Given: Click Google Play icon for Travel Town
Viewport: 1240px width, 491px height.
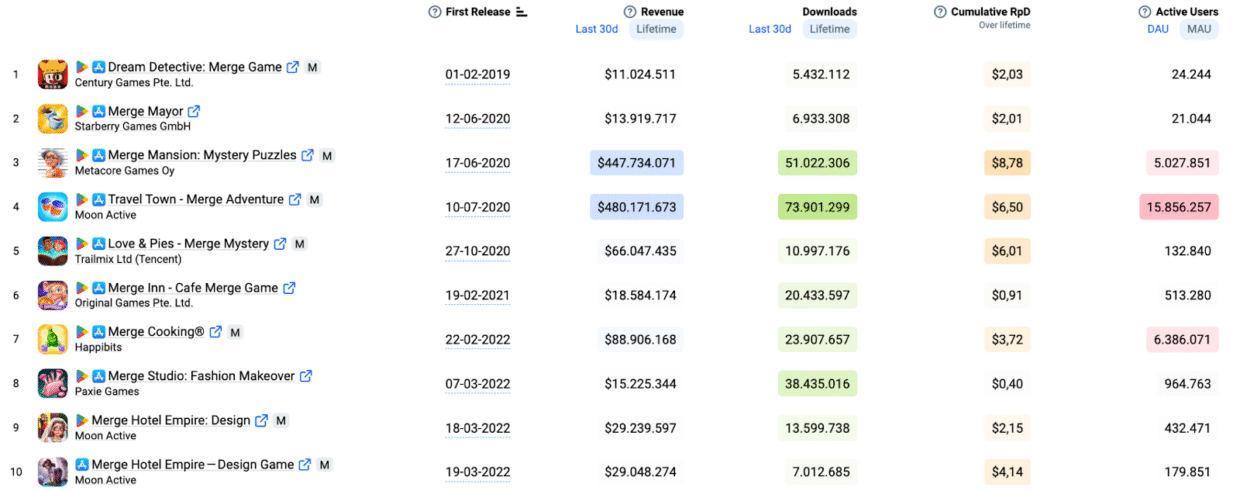Looking at the screenshot, I should pos(82,200).
